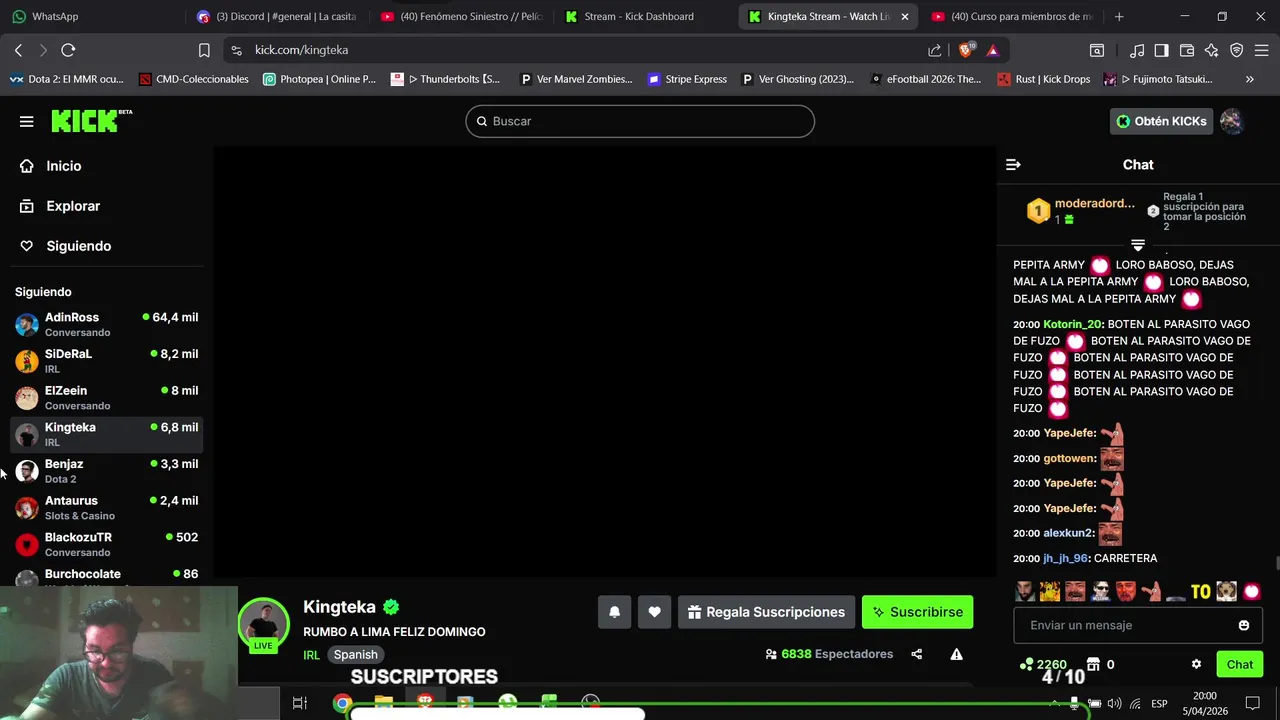
Task: Click the Spanish language tag
Action: (356, 655)
